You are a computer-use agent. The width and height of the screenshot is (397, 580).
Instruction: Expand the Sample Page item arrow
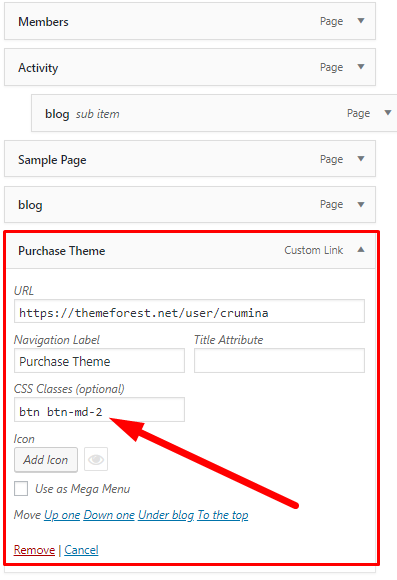coord(361,159)
